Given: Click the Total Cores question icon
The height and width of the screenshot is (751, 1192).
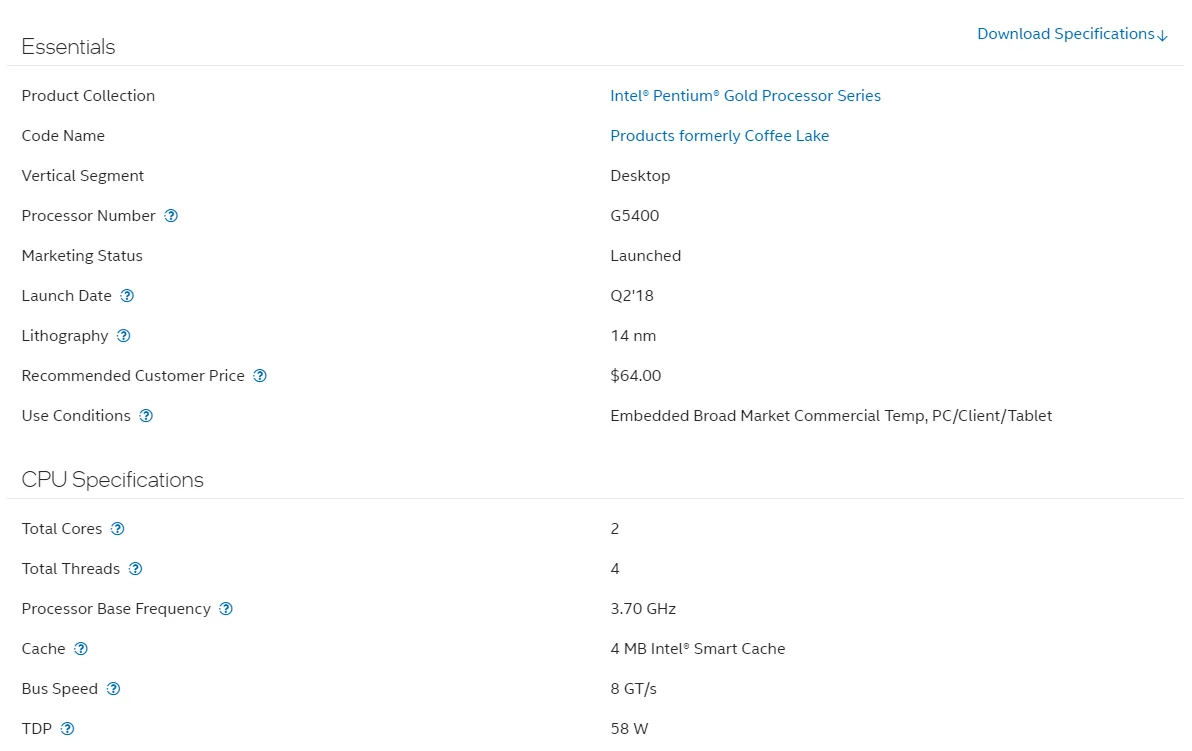Looking at the screenshot, I should pos(118,529).
